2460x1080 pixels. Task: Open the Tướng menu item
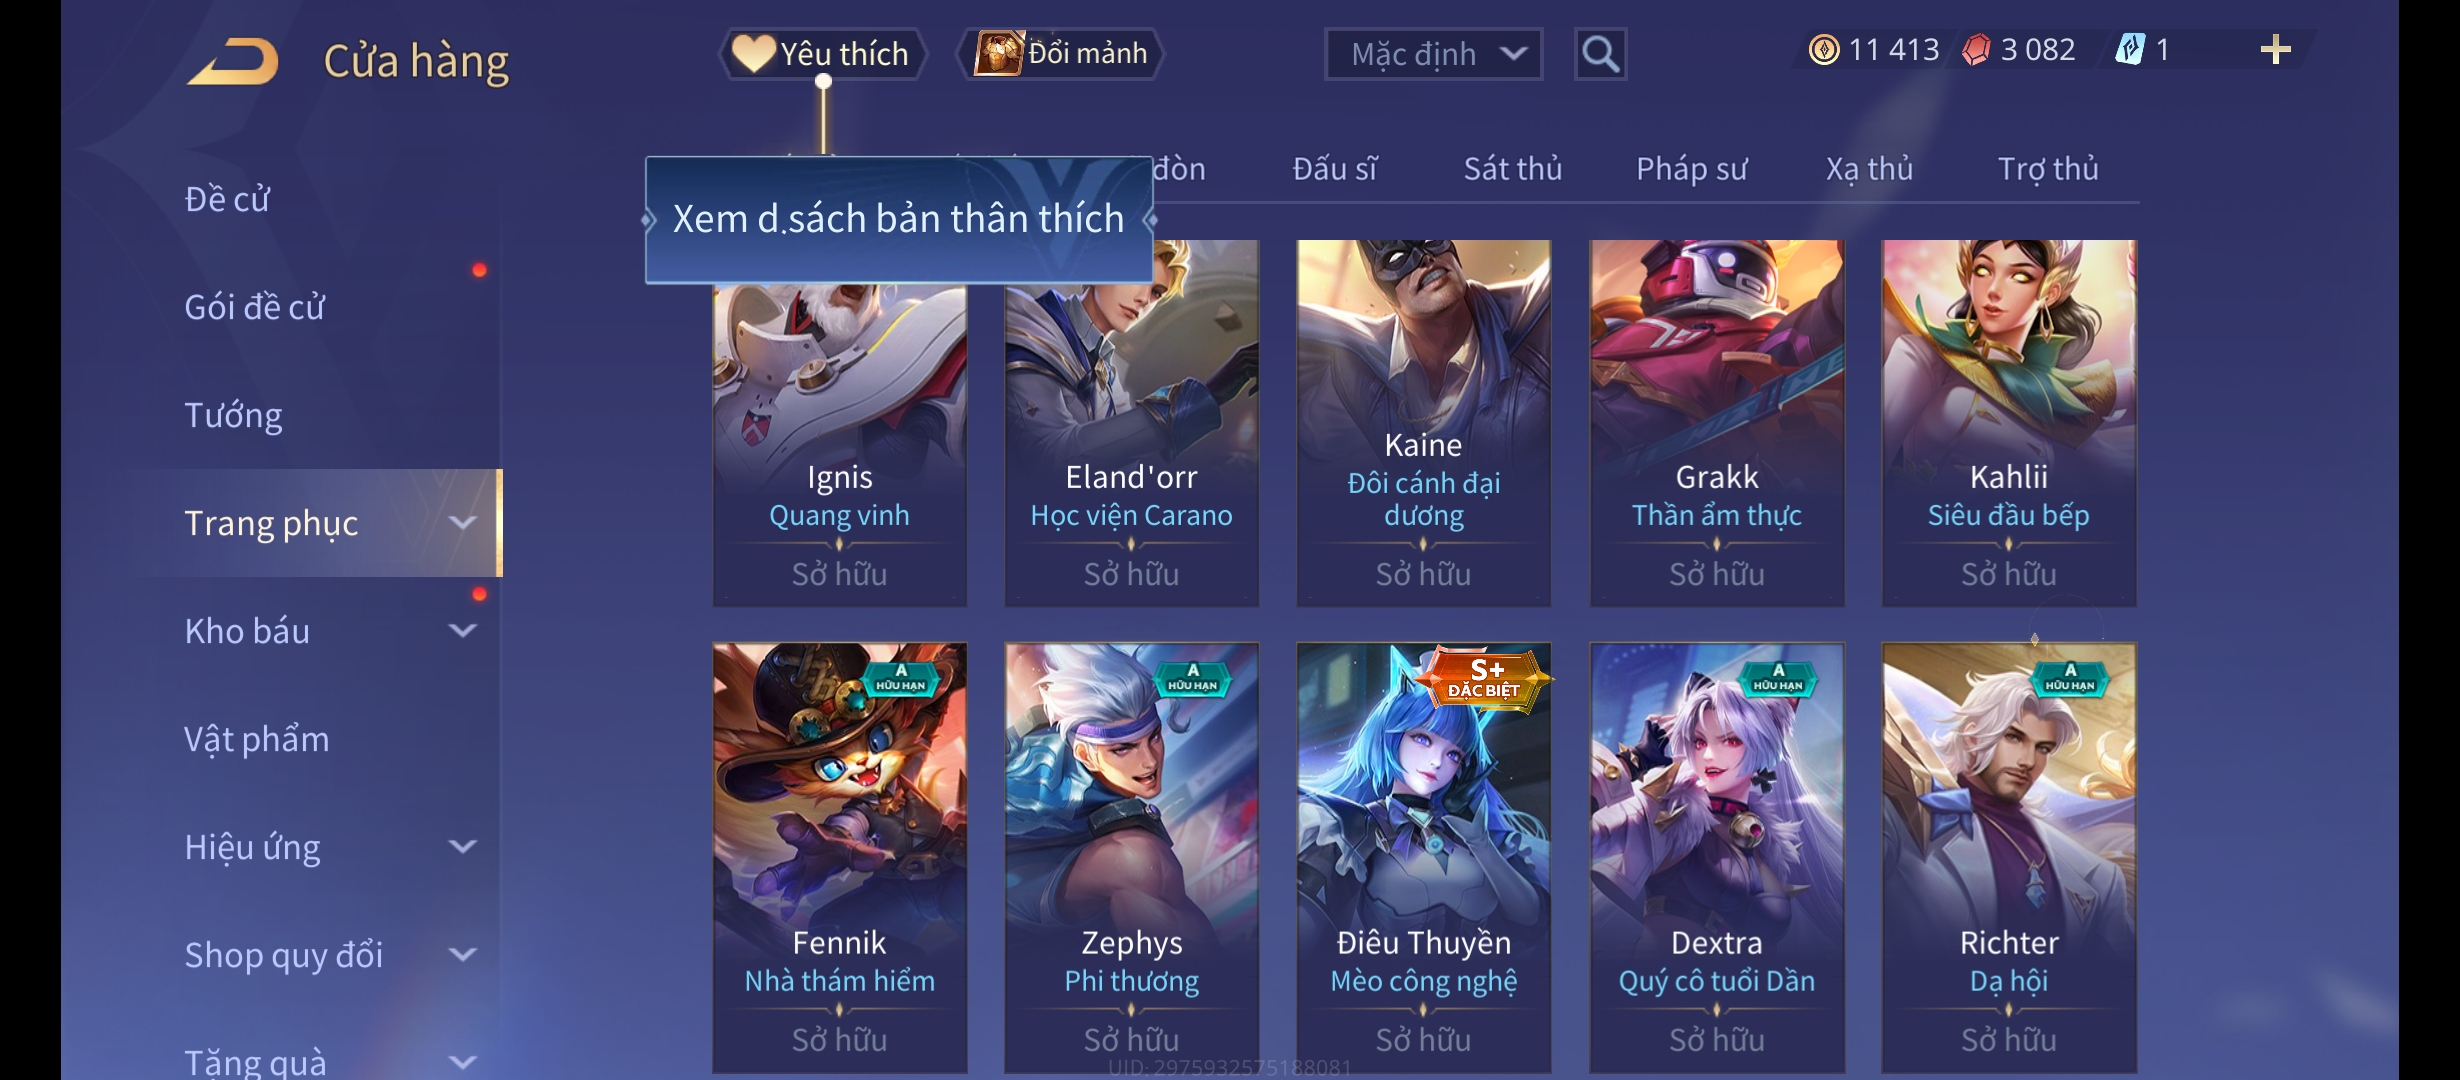pyautogui.click(x=233, y=415)
